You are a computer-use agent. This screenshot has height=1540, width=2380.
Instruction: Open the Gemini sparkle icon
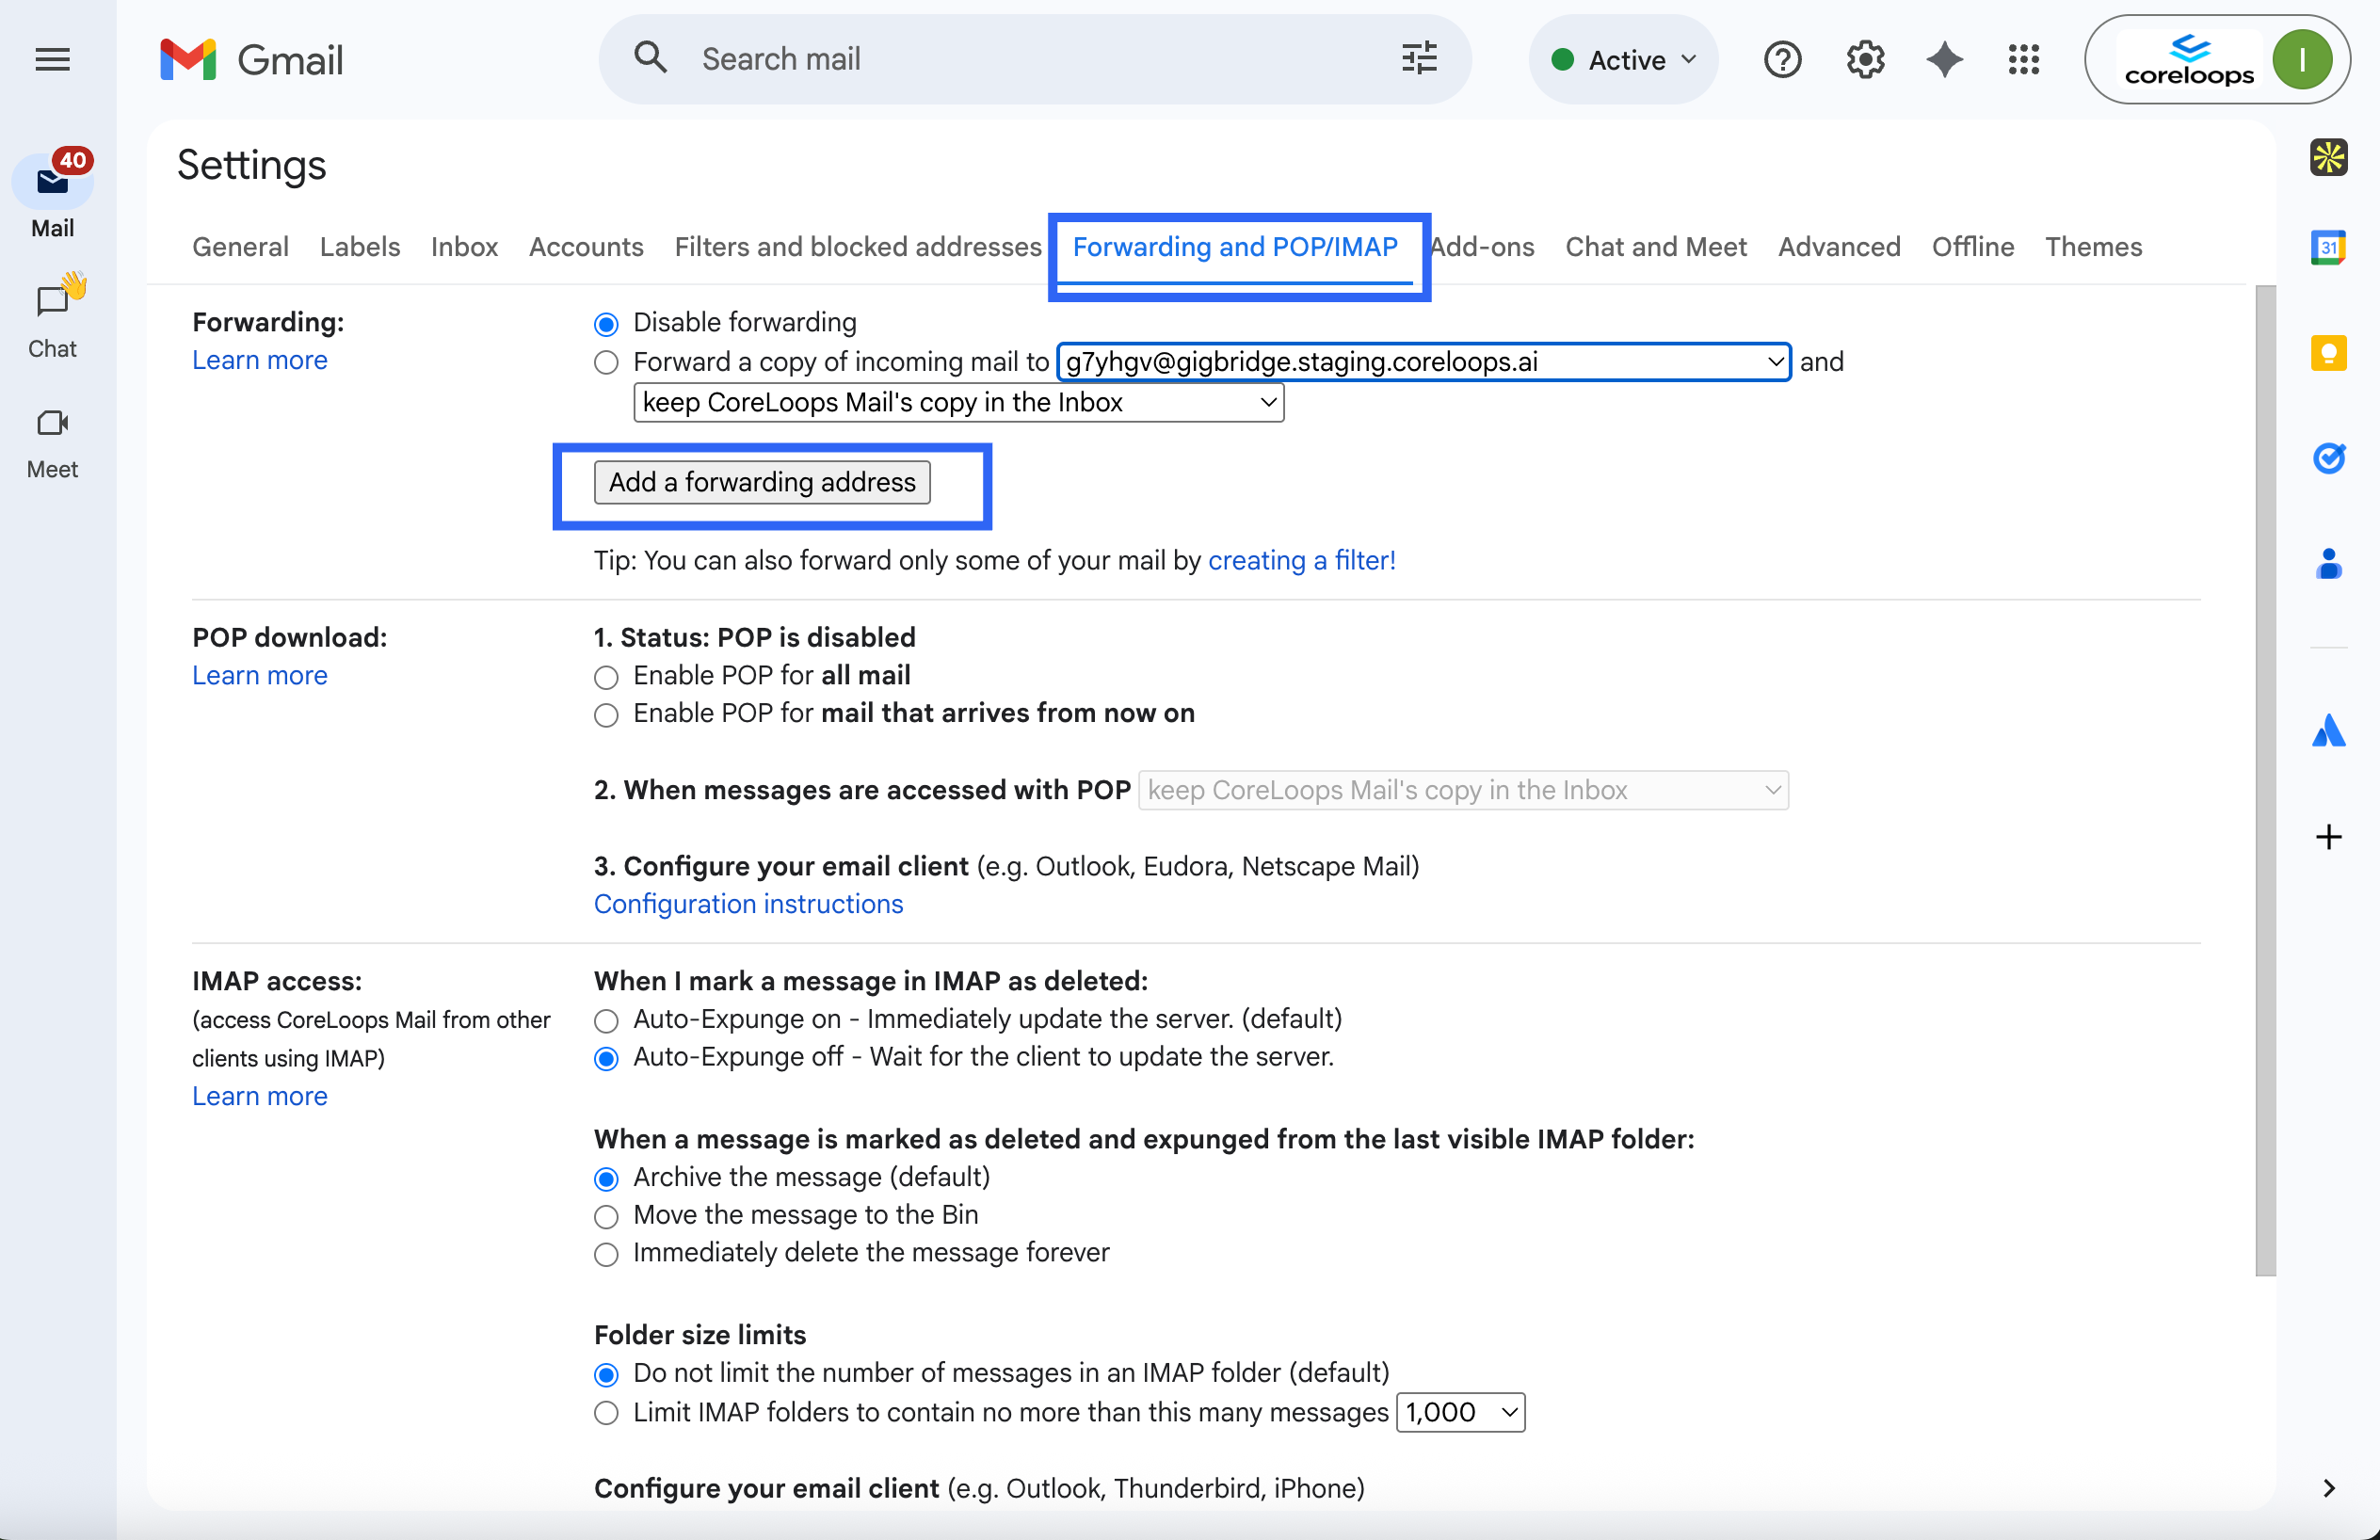[x=1944, y=60]
